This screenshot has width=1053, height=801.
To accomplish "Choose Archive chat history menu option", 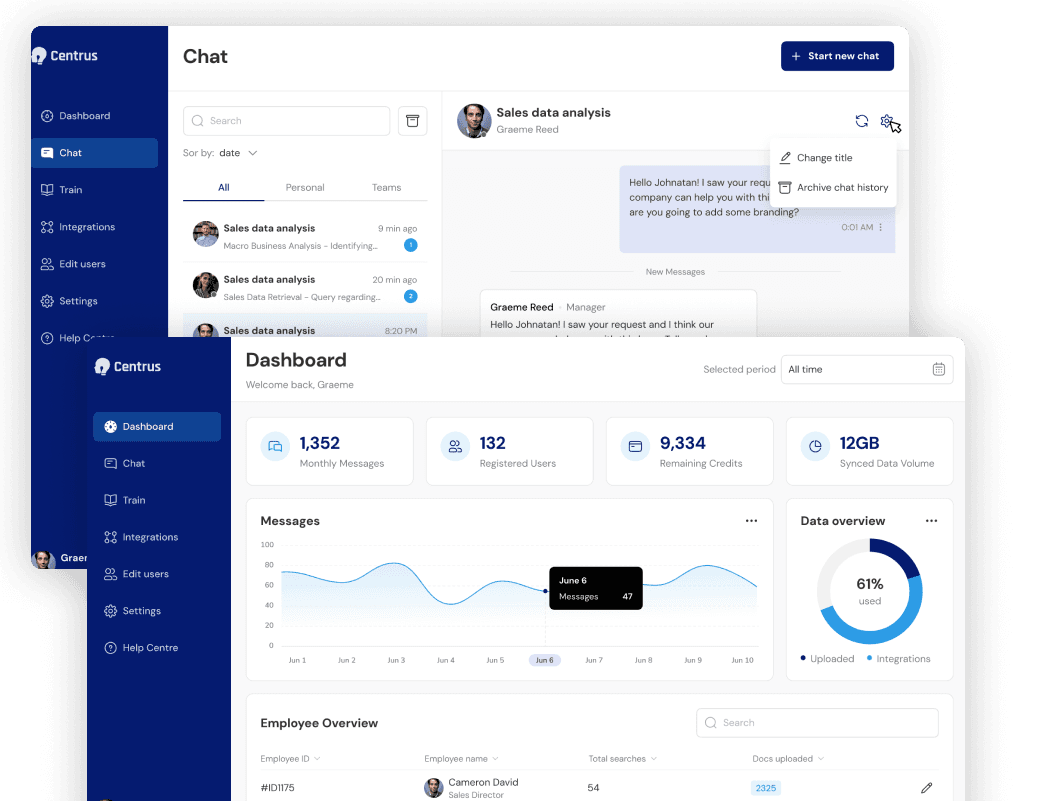I will point(842,187).
